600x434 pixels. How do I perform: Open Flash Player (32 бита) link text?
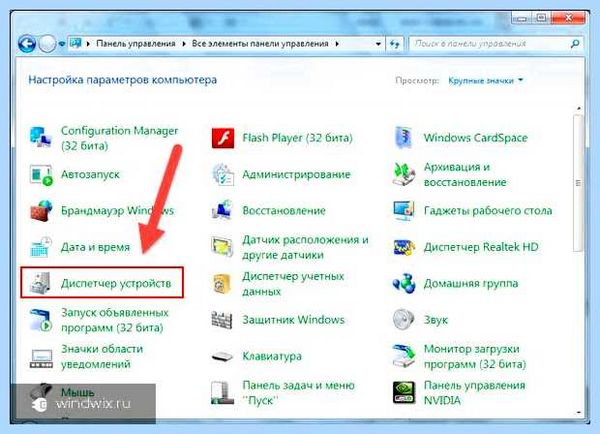point(297,138)
